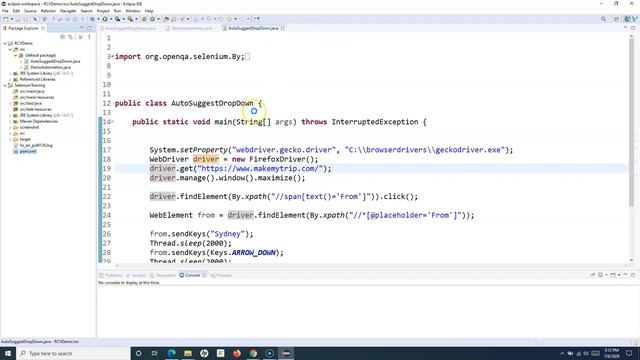Viewport: 640px width, 360px height.
Task: Open the Source menu
Action: tap(30, 11)
